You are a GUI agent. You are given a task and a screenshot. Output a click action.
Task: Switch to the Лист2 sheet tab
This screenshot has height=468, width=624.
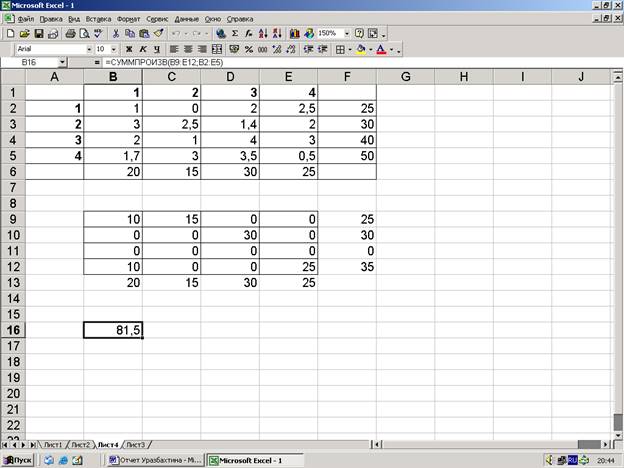pos(80,445)
